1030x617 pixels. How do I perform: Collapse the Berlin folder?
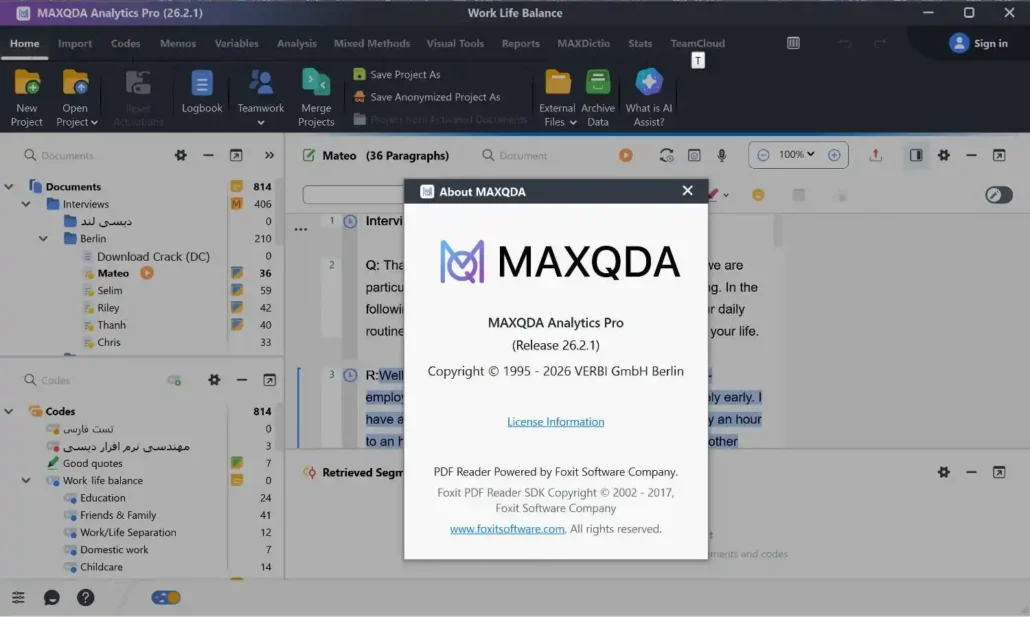[43, 239]
